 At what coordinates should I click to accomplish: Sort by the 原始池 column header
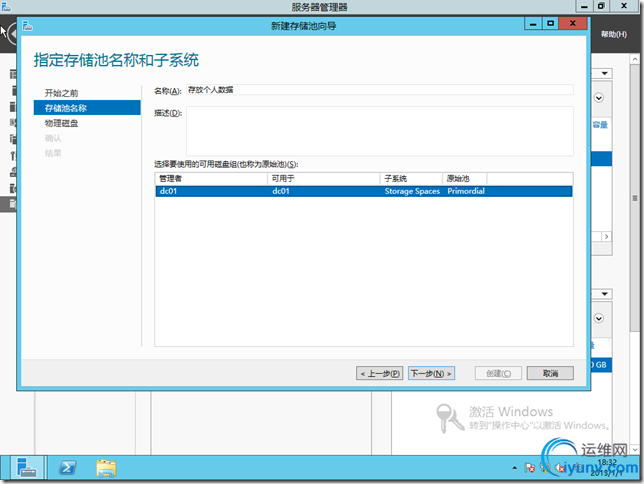pos(465,179)
